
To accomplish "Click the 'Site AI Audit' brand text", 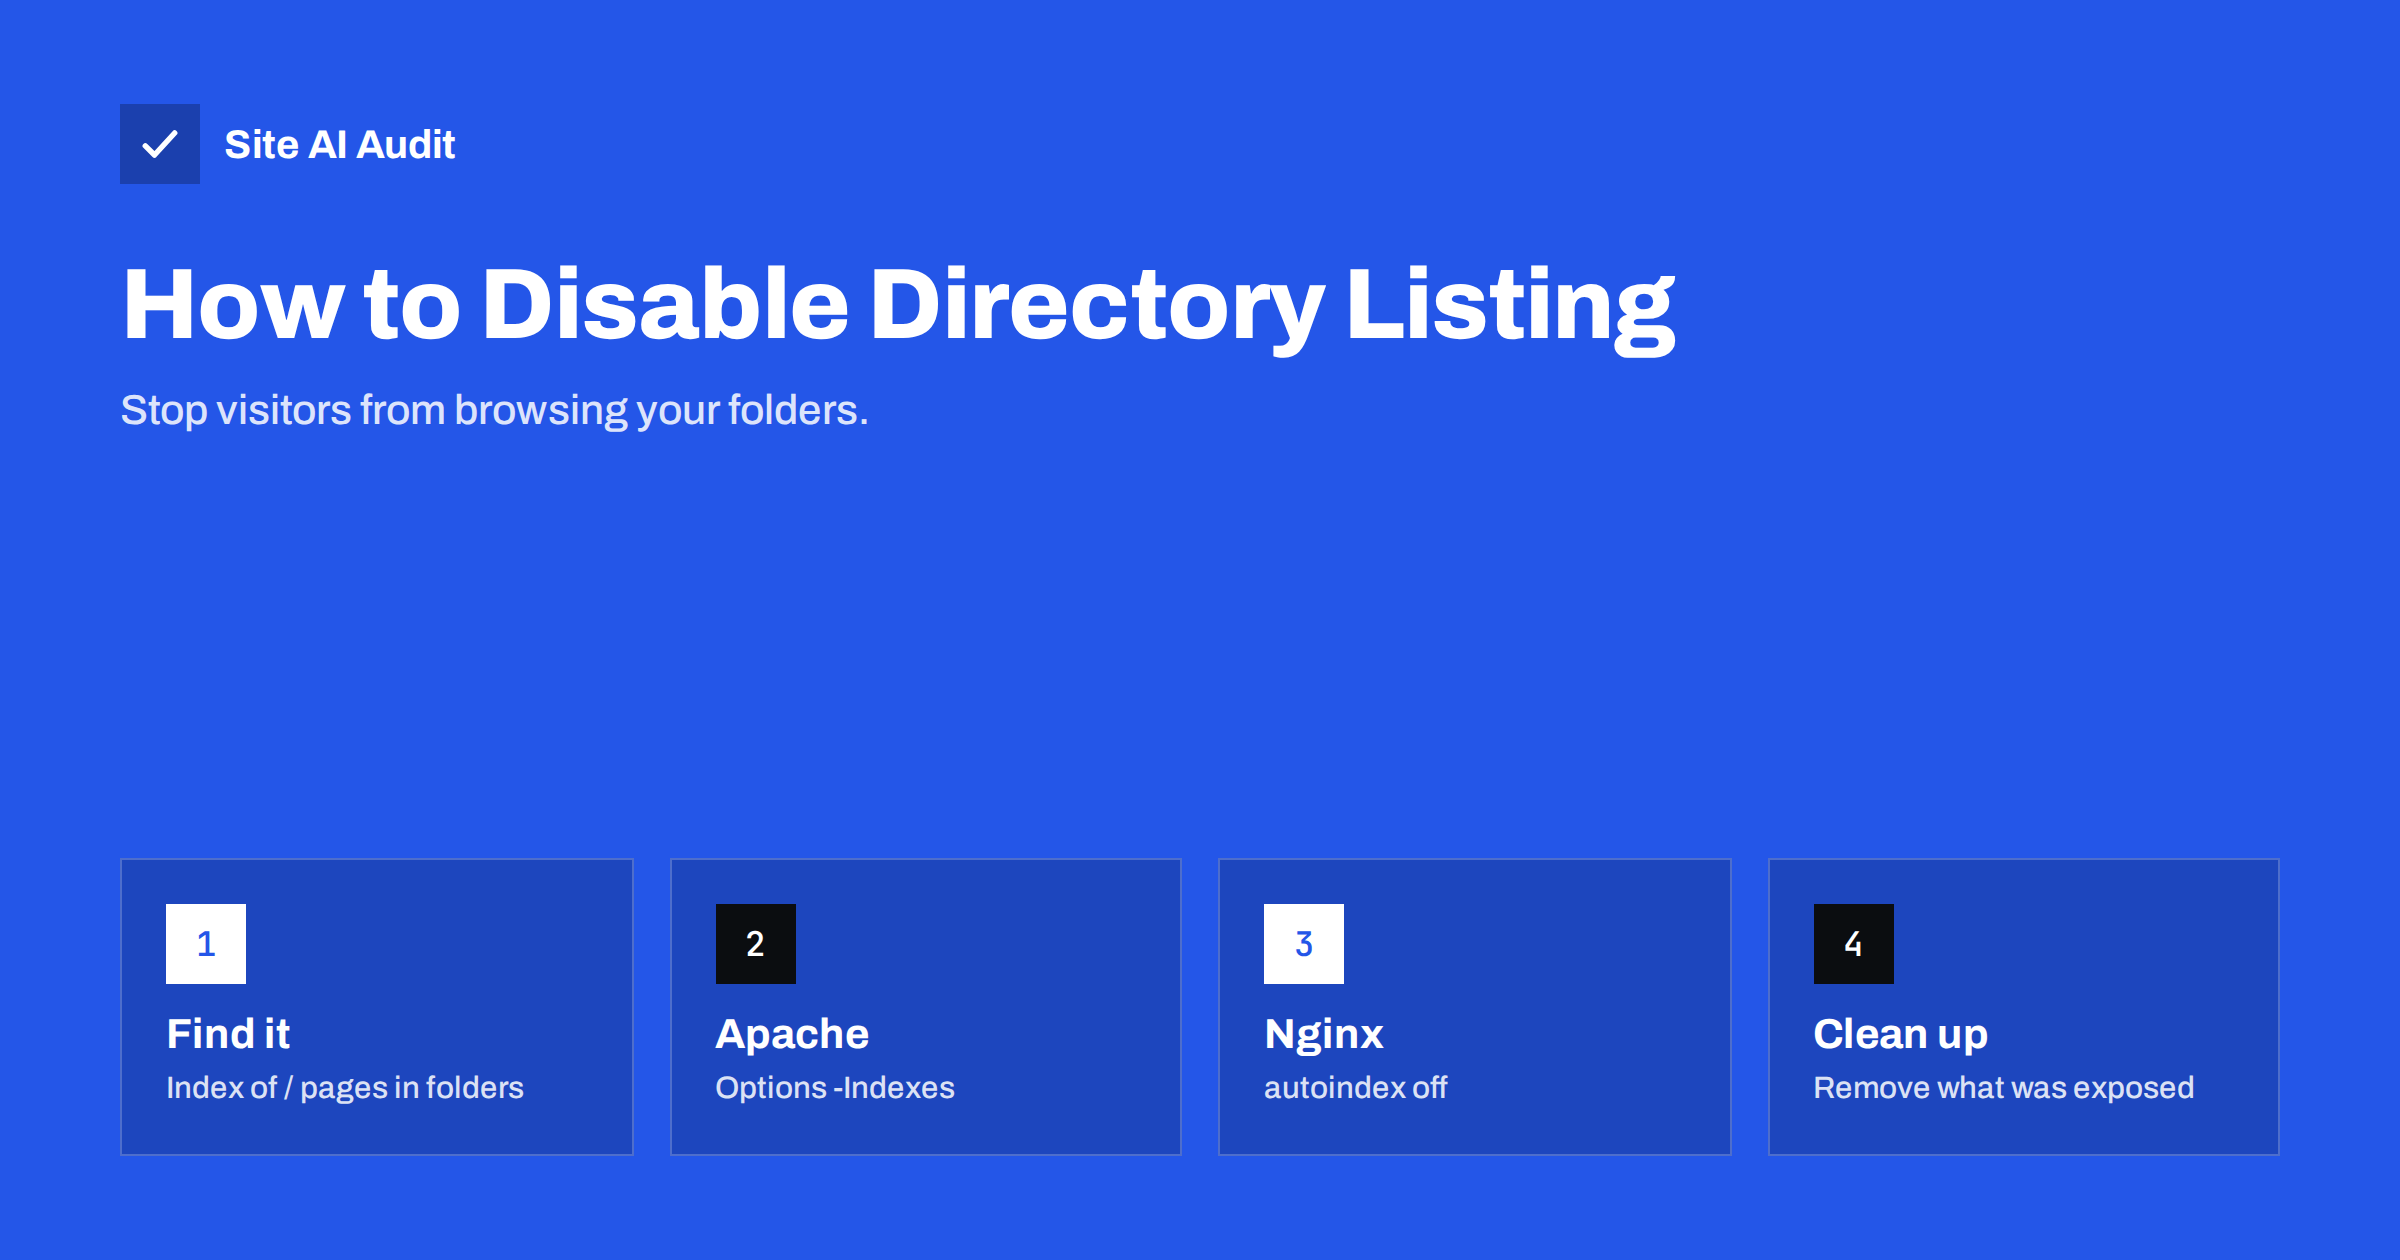I will tap(340, 145).
